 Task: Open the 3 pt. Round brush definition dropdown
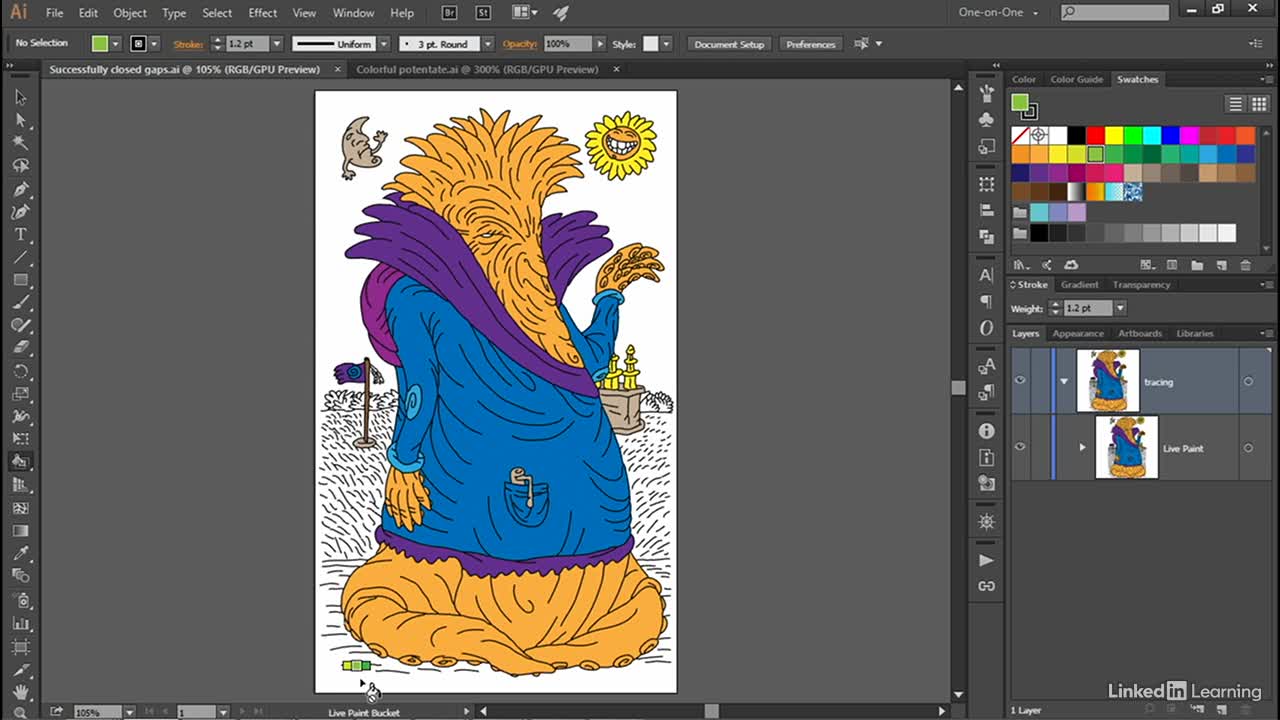tap(488, 44)
